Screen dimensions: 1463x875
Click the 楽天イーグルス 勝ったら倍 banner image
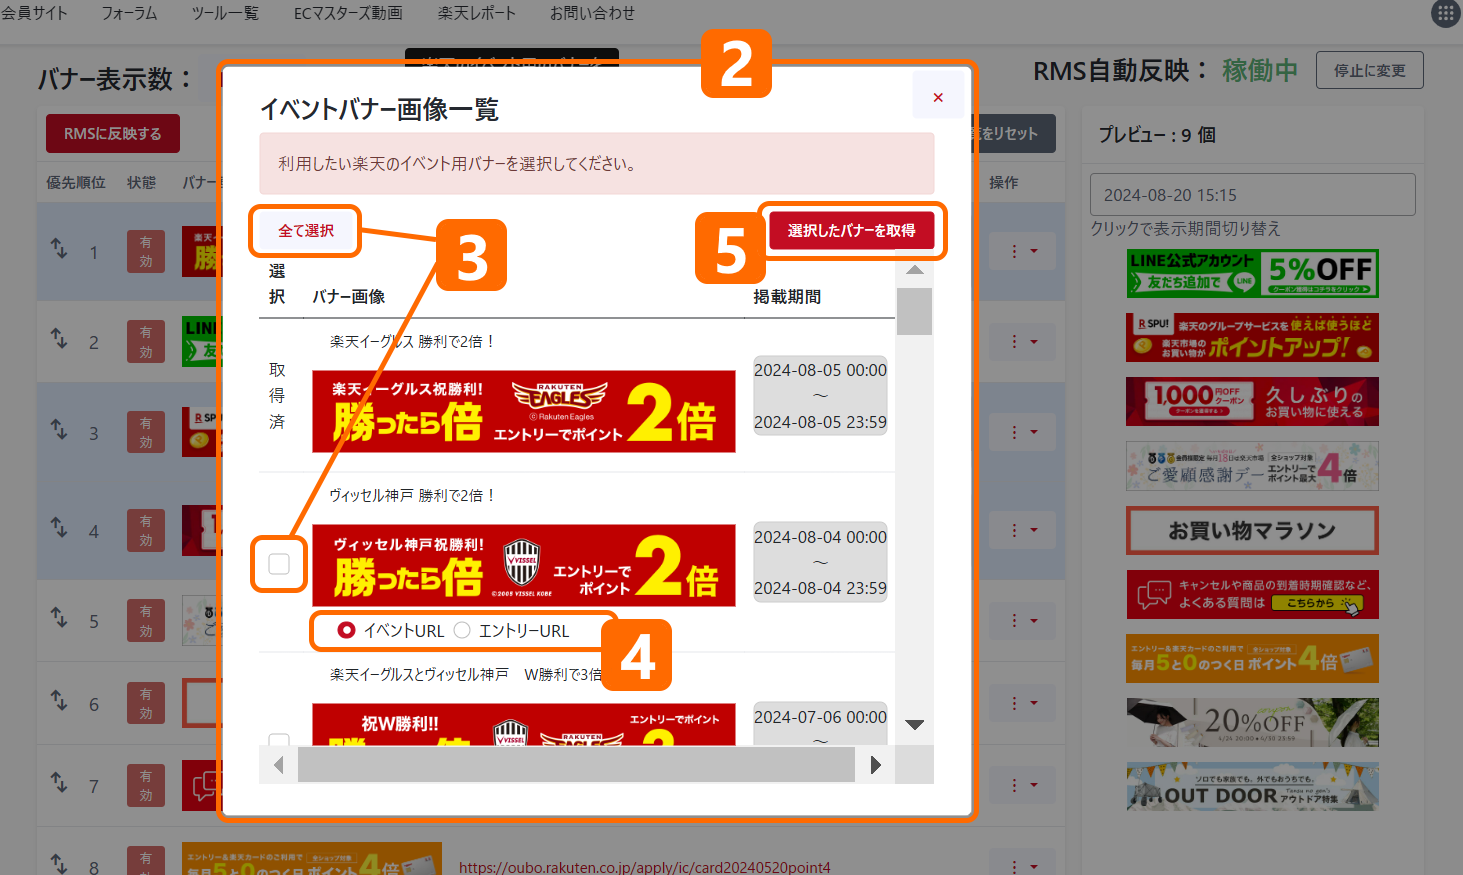point(524,411)
